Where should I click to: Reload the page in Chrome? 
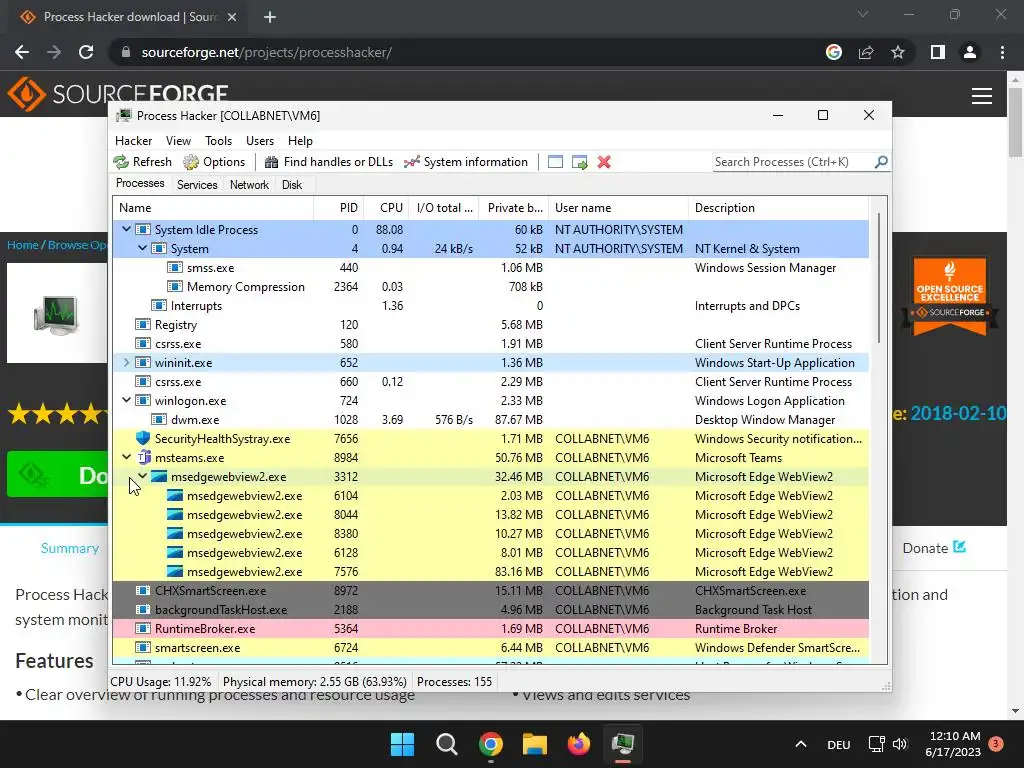86,52
